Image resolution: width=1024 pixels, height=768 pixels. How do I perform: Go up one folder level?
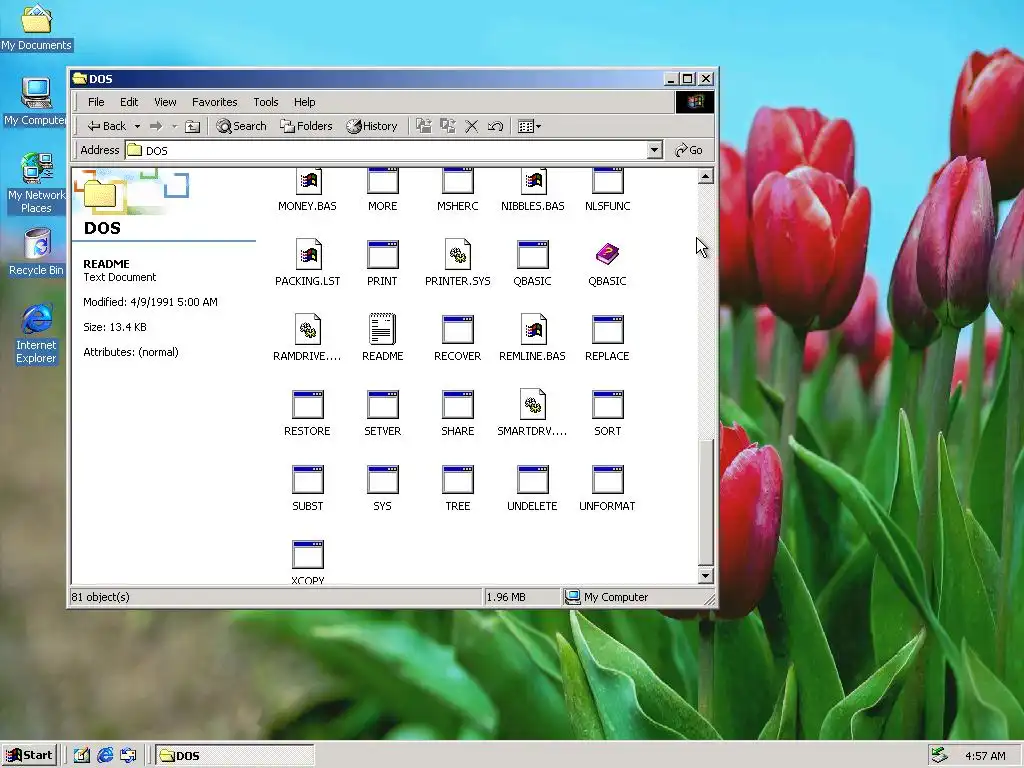tap(192, 126)
